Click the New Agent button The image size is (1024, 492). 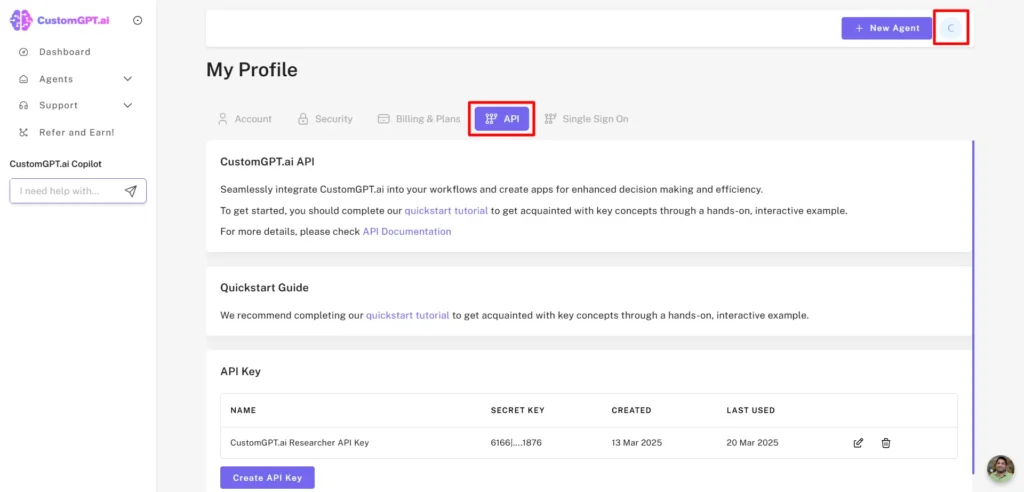click(x=886, y=28)
